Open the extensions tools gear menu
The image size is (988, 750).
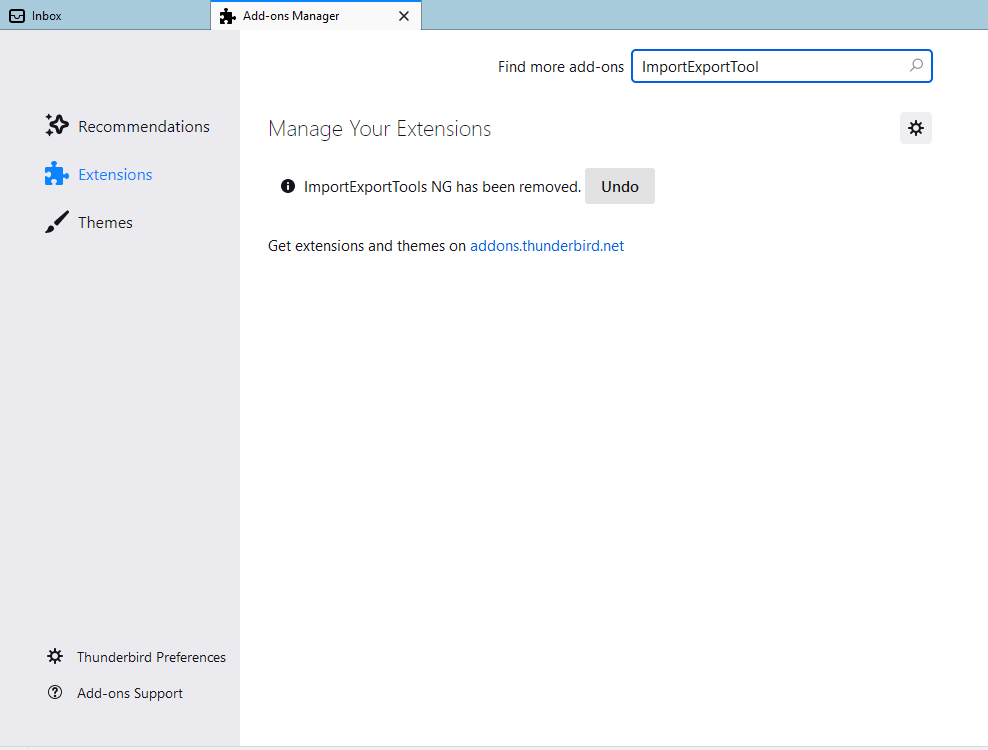pyautogui.click(x=916, y=129)
